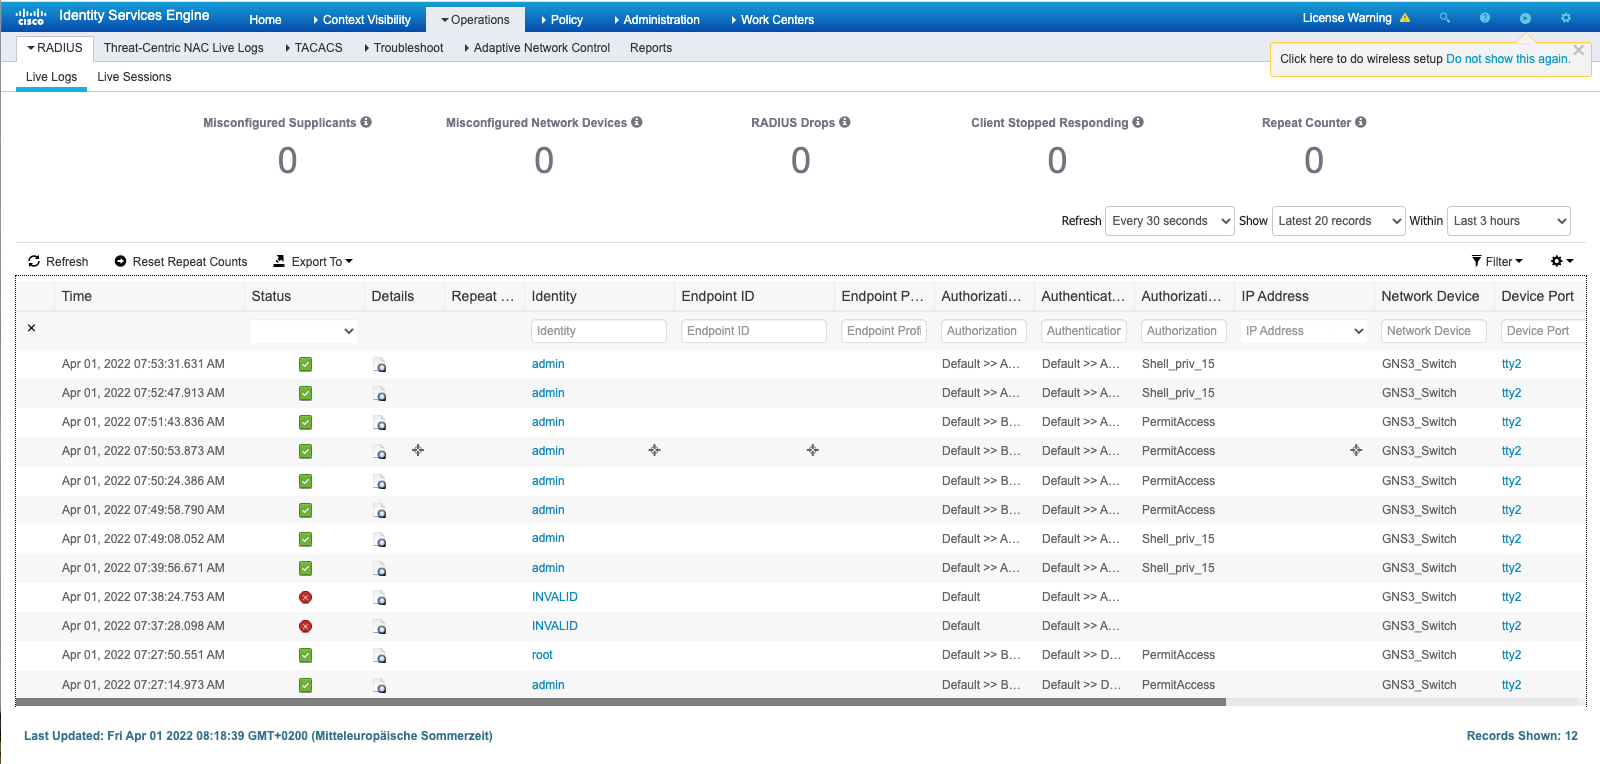Open details for the 07:49:58.790 AM log
Viewport: 1600px width, 764px height.
(x=380, y=511)
